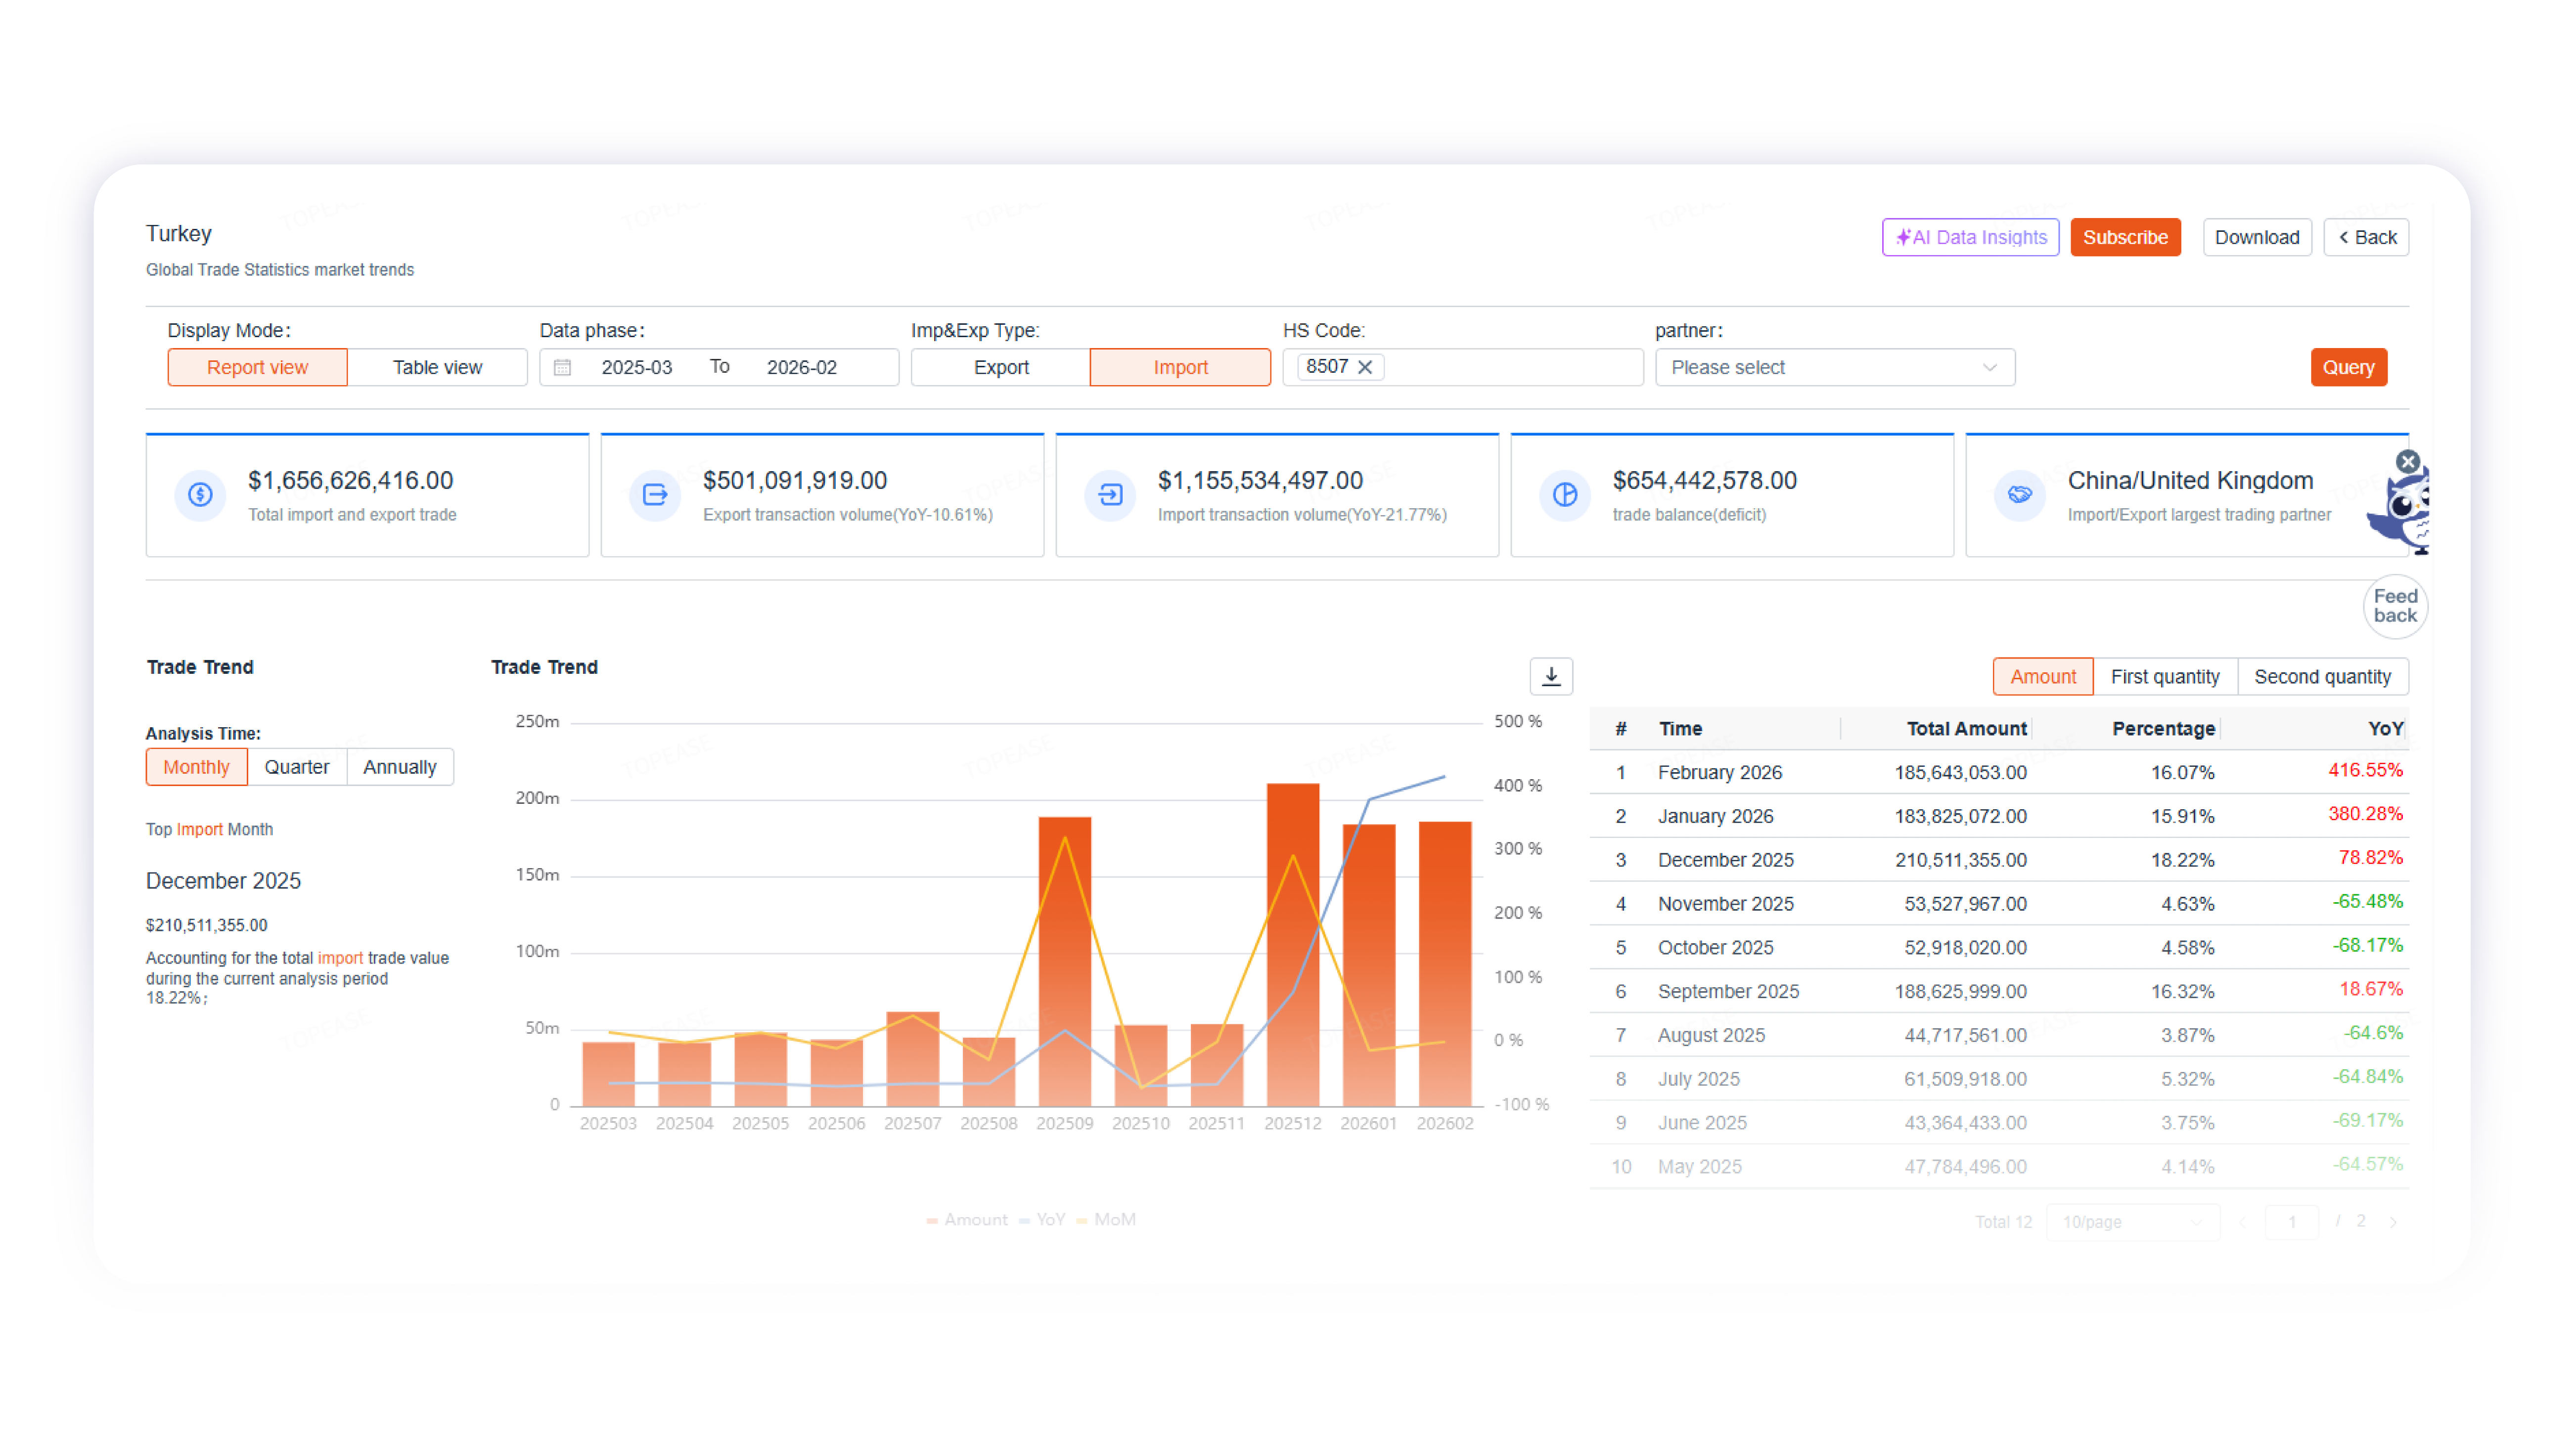Image resolution: width=2576 pixels, height=1449 pixels.
Task: Click the export transaction volume icon
Action: (x=655, y=494)
